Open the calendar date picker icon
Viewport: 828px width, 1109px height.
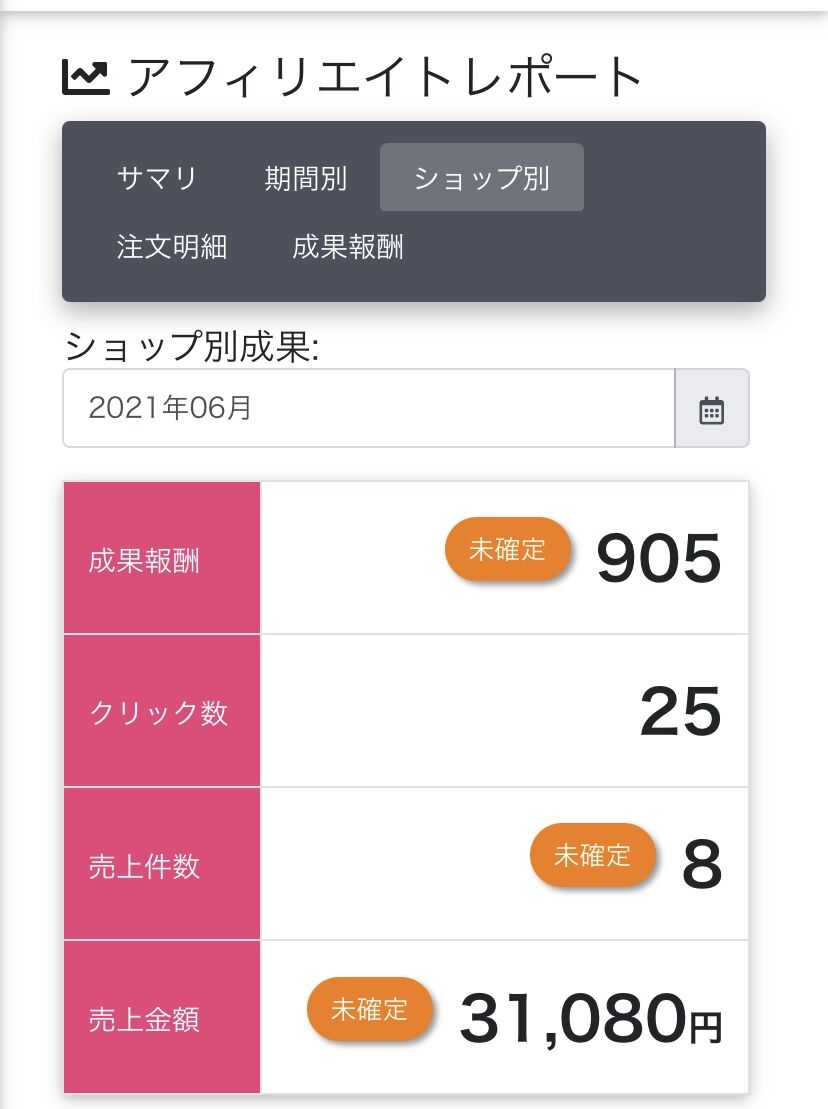pyautogui.click(x=711, y=409)
